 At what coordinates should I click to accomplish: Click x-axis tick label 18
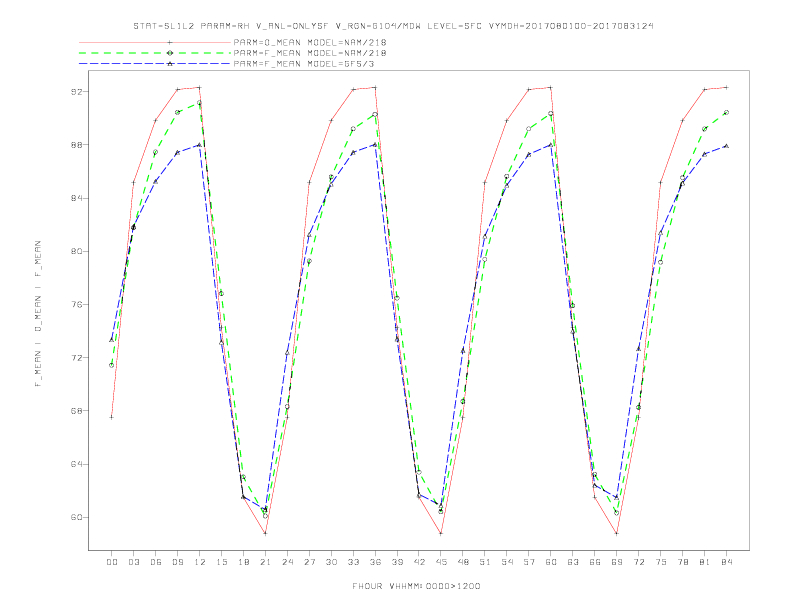tap(243, 562)
